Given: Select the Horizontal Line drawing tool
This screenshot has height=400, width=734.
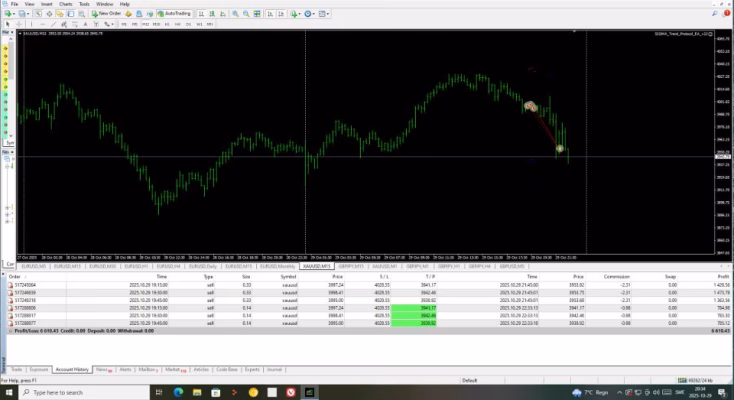Looking at the screenshot, I should tap(43, 24).
